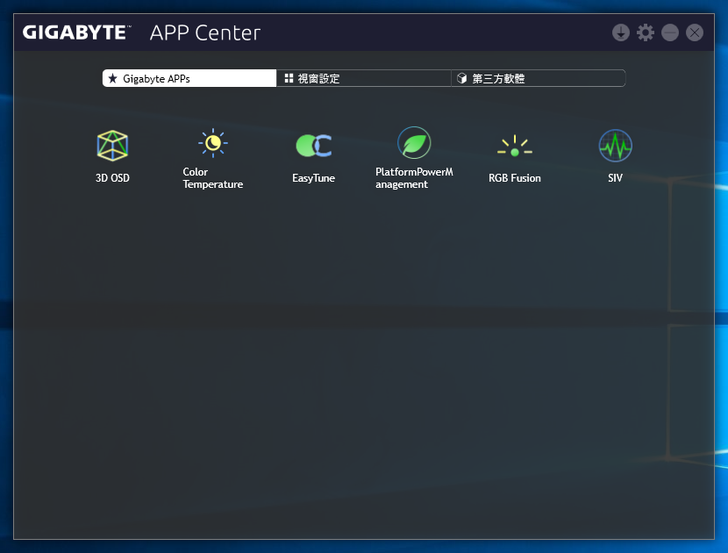This screenshot has height=553, width=728.
Task: Open the Color Temperature sun icon
Action: pyautogui.click(x=212, y=144)
